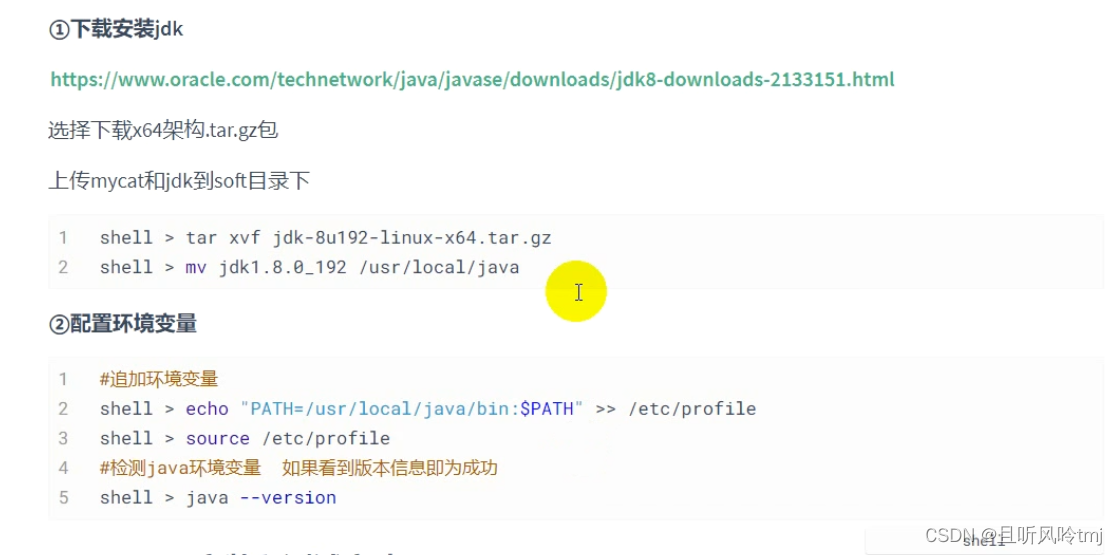This screenshot has height=555, width=1117.
Task: Click the echo keyword in code block
Action: (x=207, y=409)
